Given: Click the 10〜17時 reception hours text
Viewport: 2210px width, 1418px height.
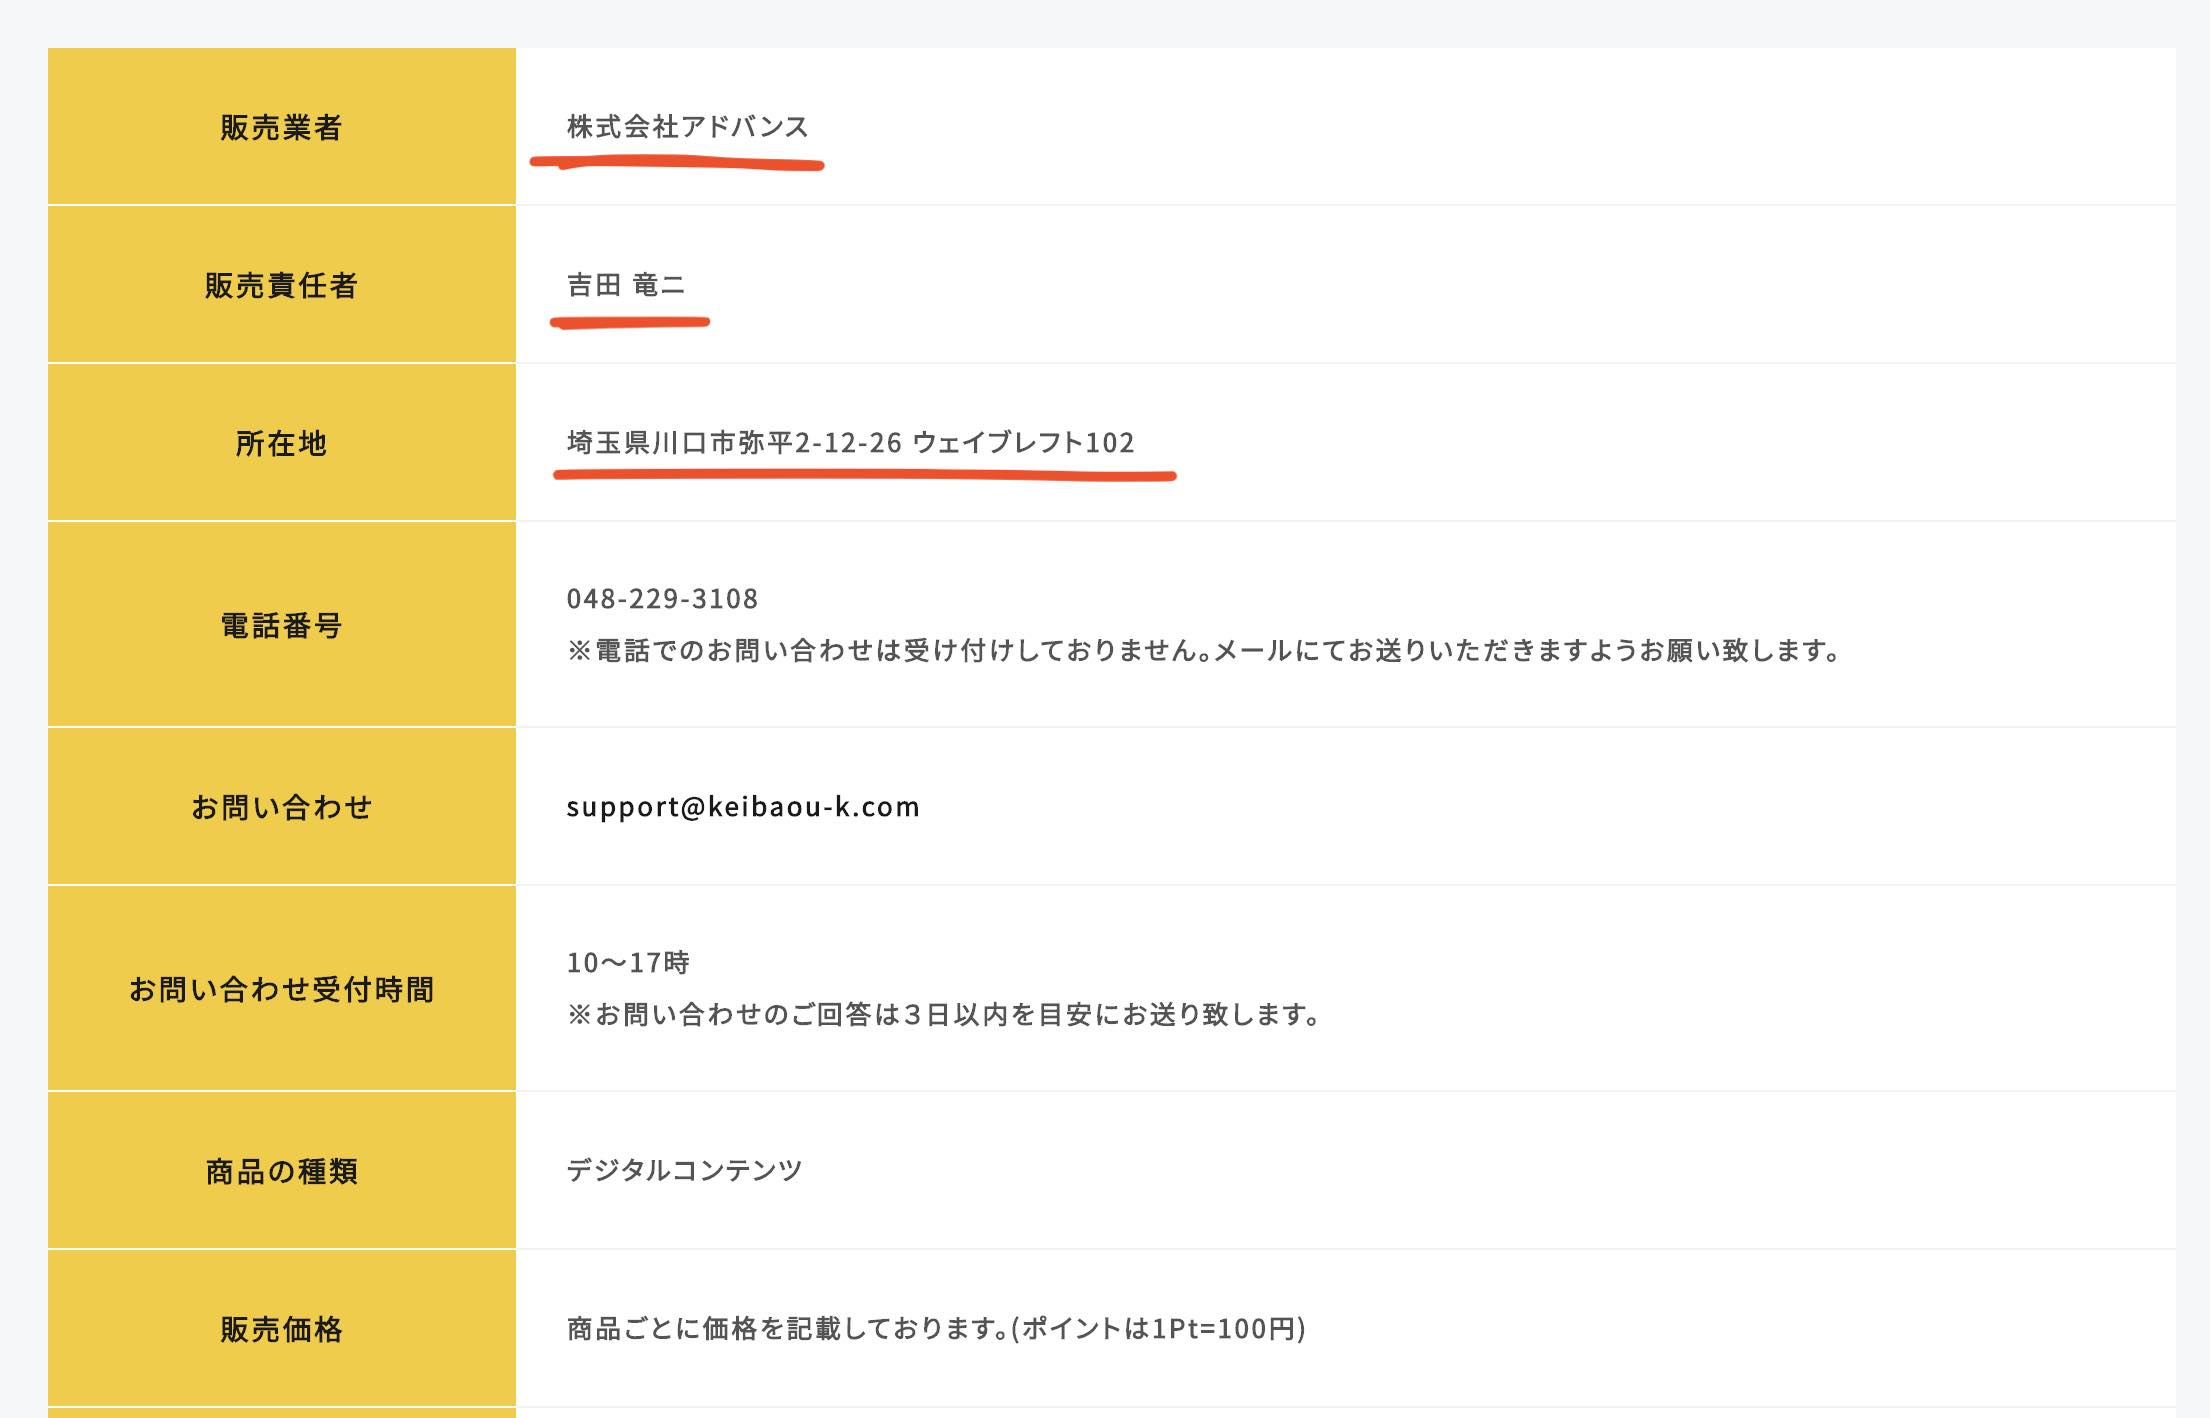Looking at the screenshot, I should click(628, 963).
